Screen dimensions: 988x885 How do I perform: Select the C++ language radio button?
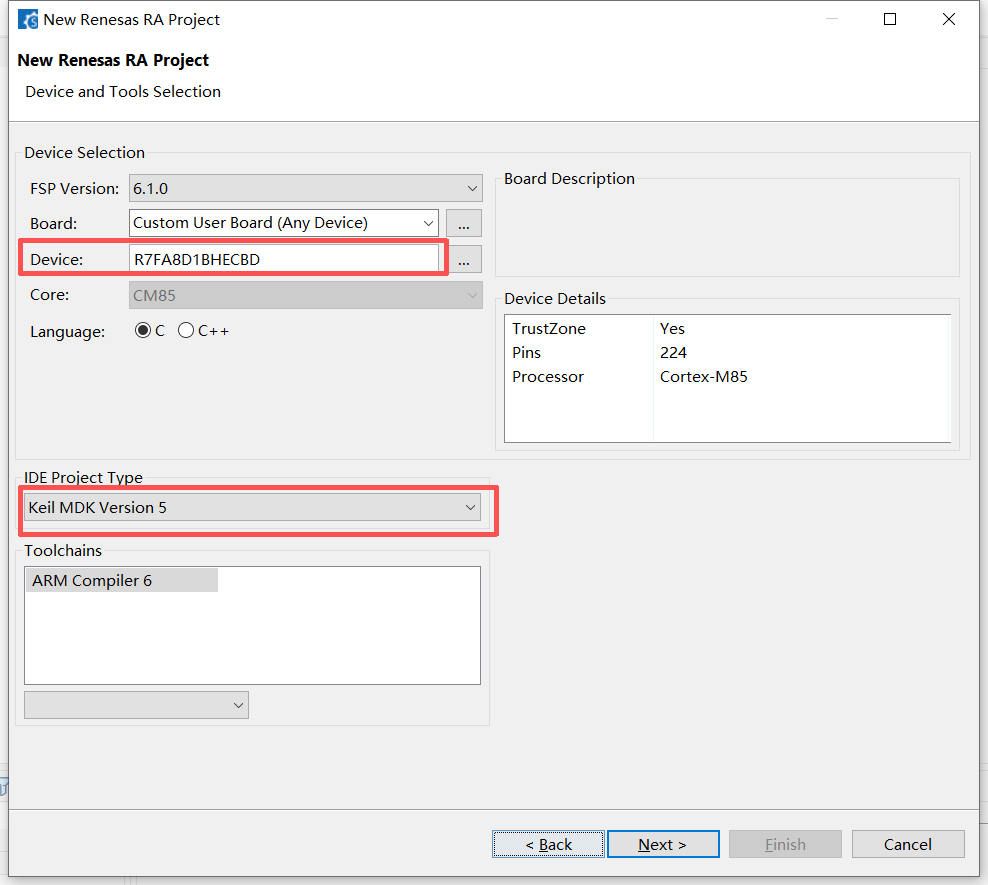[x=186, y=331]
